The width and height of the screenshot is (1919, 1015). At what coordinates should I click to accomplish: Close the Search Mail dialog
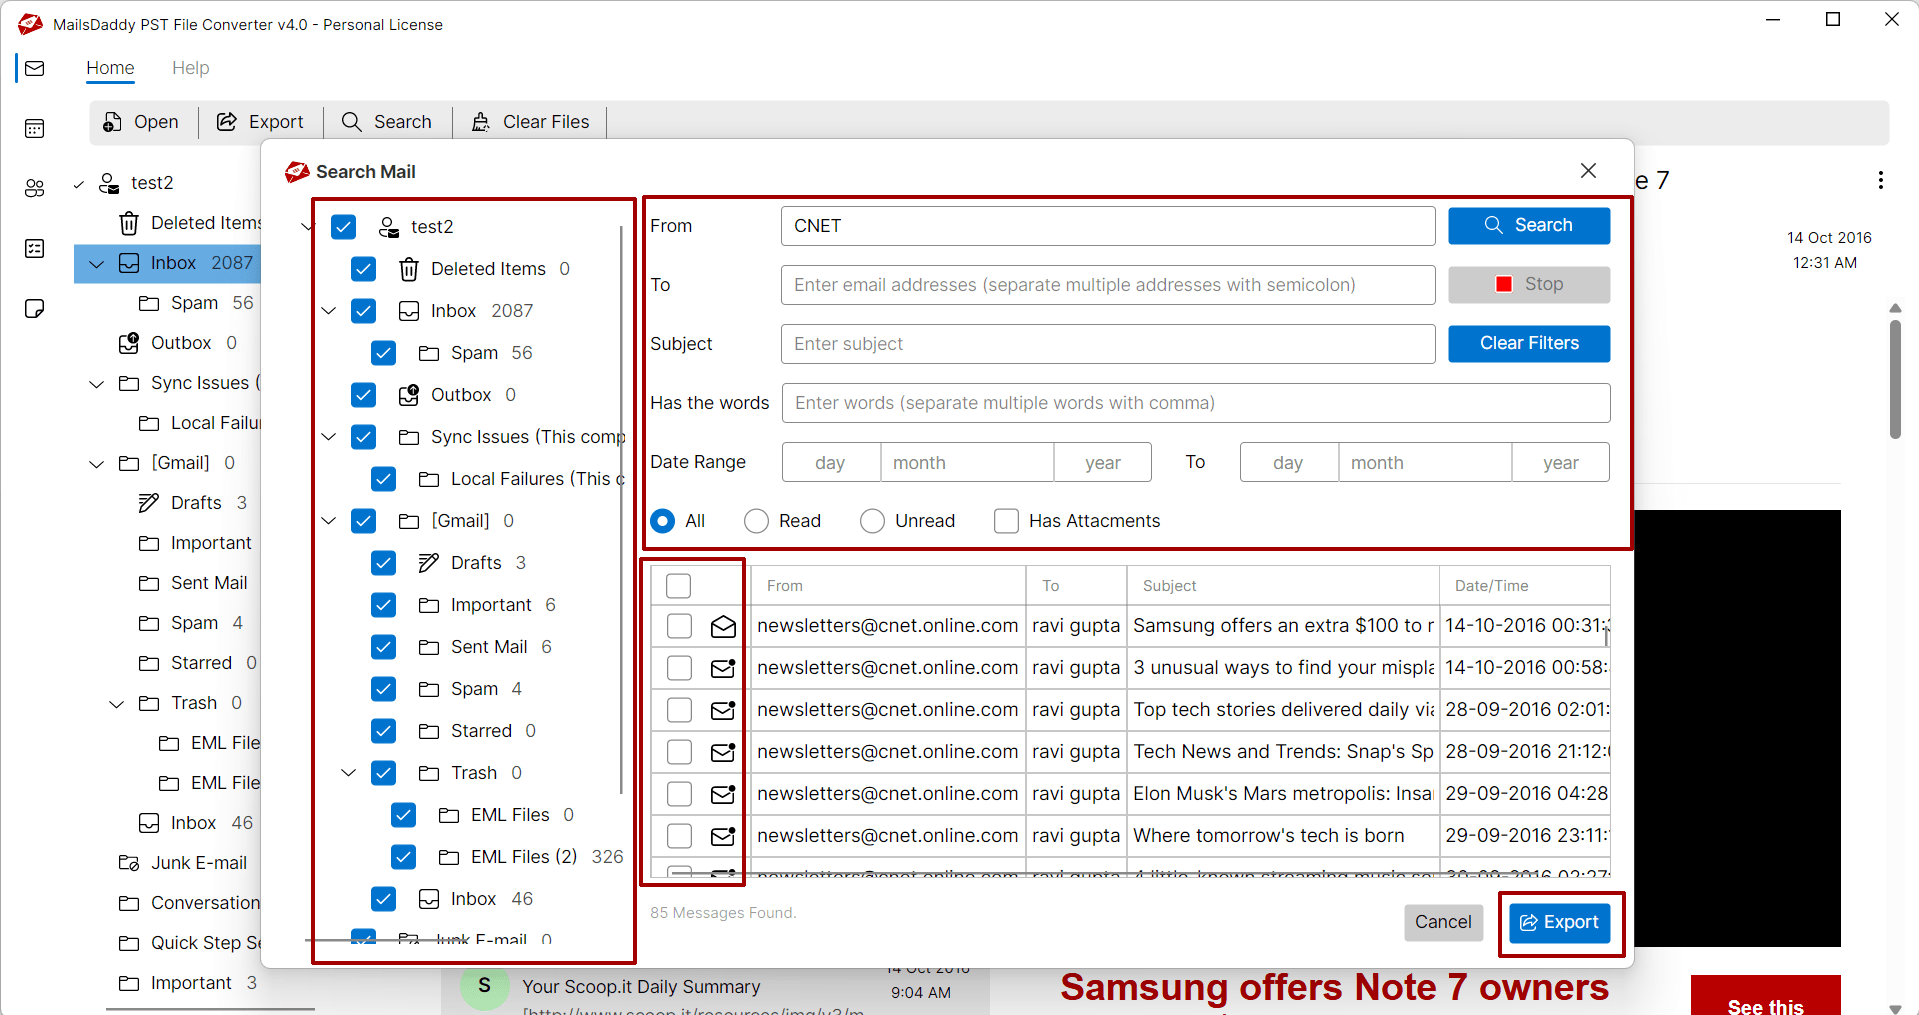click(x=1588, y=171)
